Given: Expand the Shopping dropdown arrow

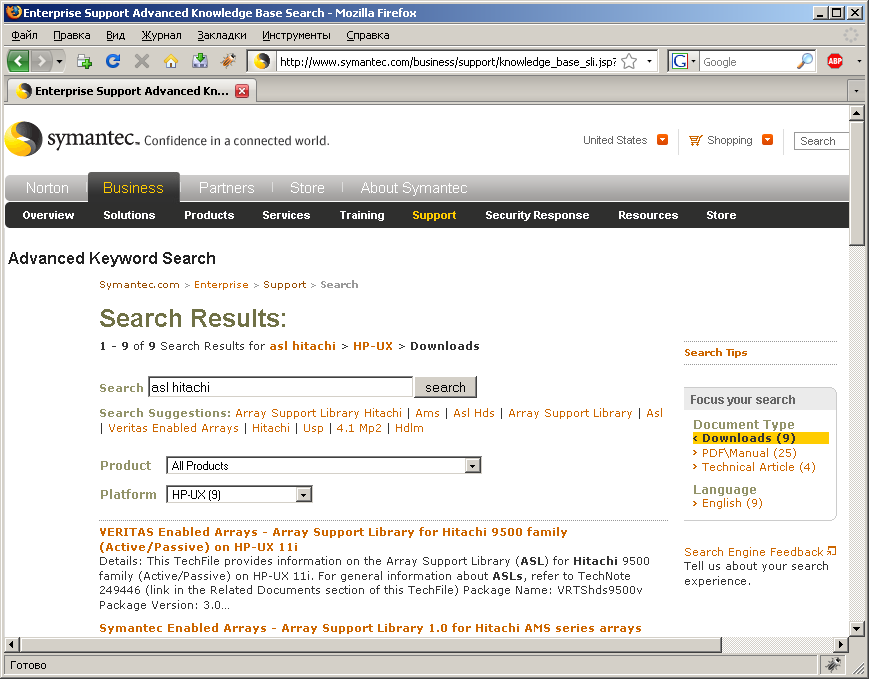Looking at the screenshot, I should click(x=768, y=140).
